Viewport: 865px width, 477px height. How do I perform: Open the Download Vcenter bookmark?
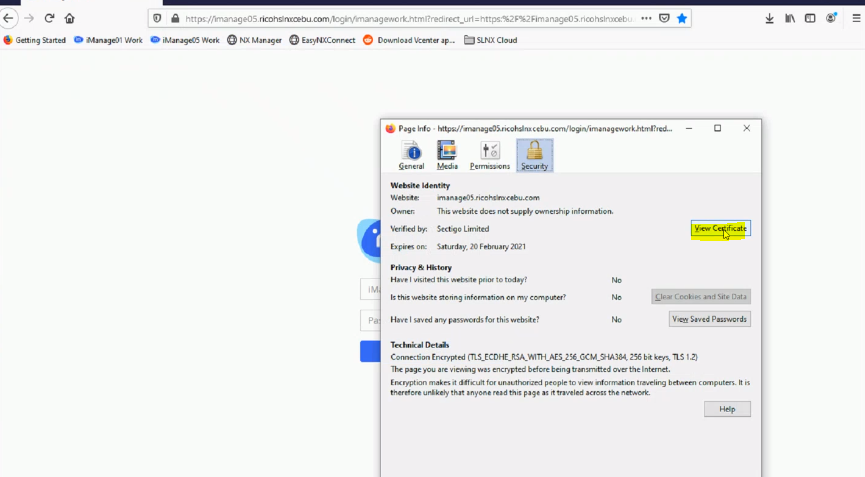pos(409,40)
